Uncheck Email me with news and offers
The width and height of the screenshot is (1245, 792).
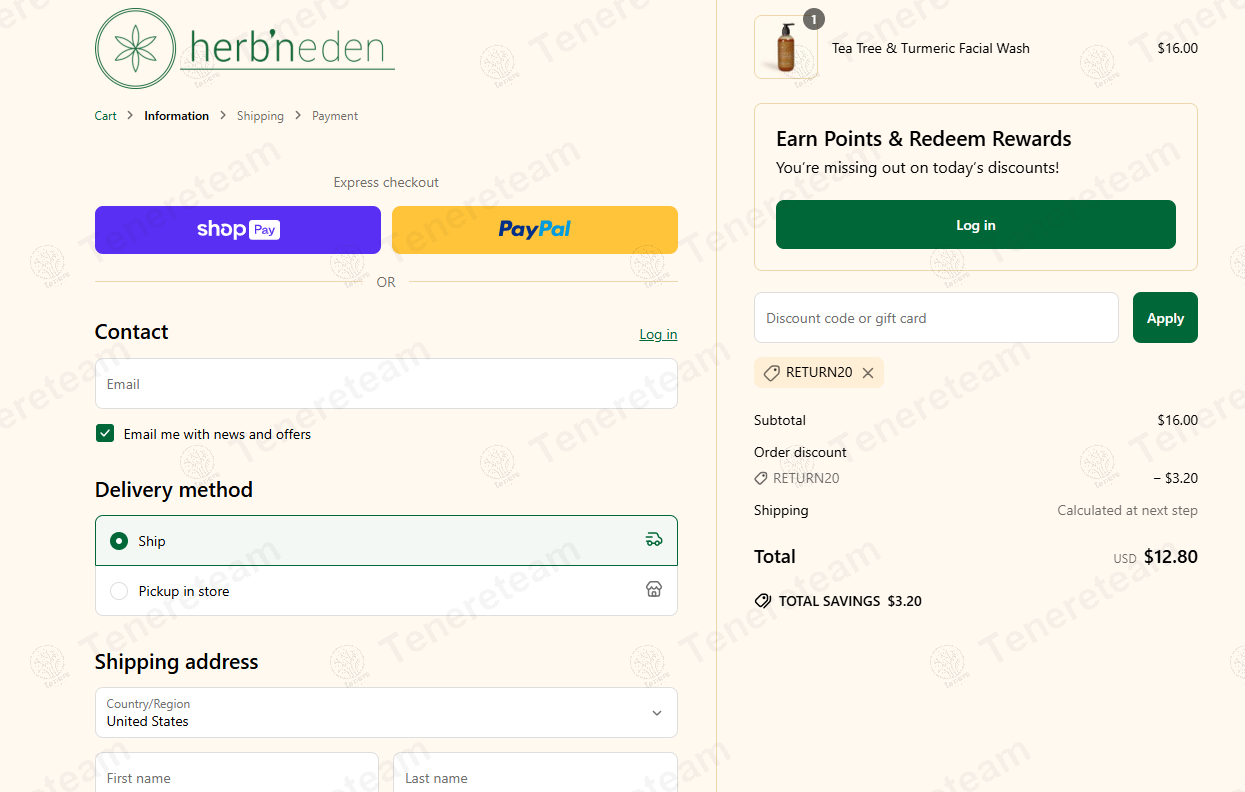[x=105, y=434]
